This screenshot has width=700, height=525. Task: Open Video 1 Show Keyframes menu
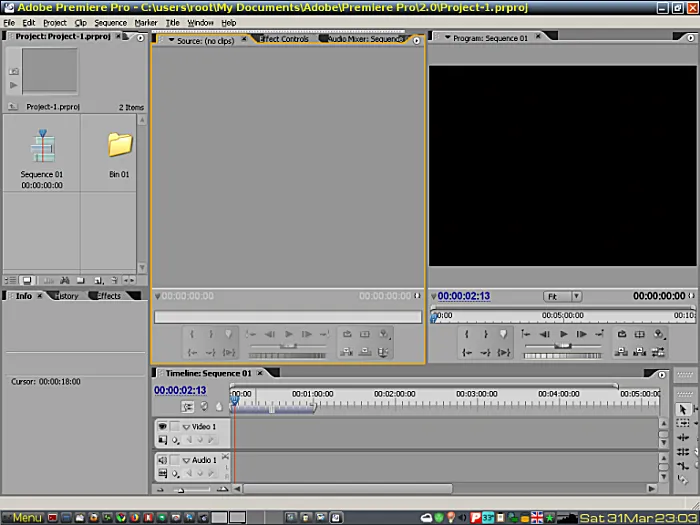175,440
